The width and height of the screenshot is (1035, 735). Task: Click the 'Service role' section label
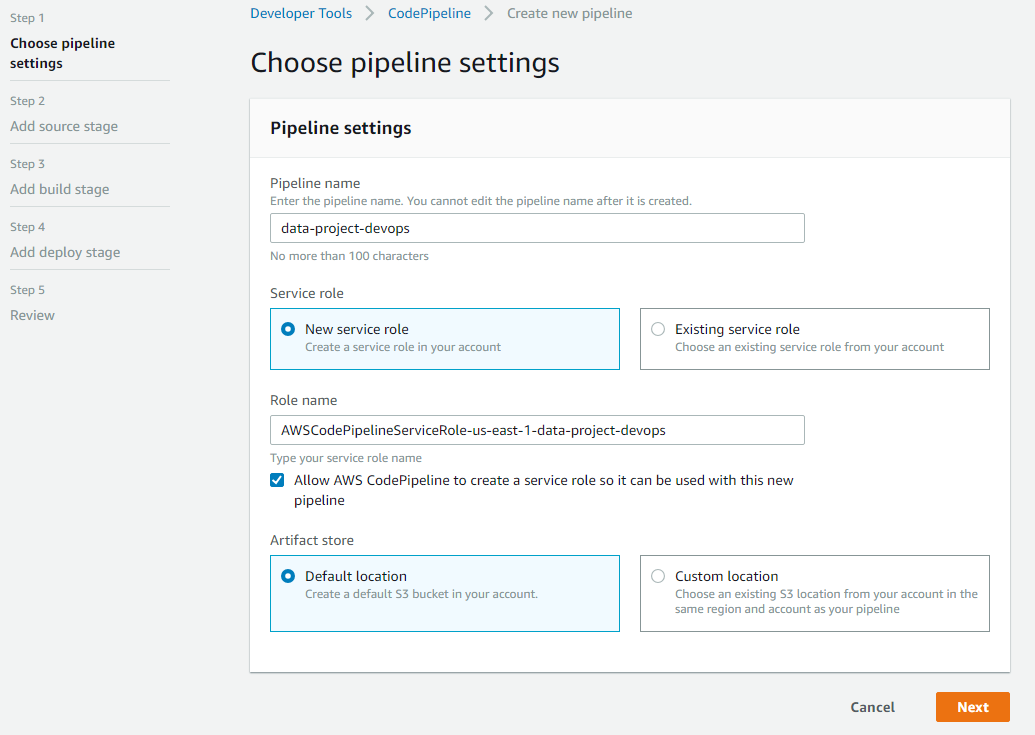(307, 294)
